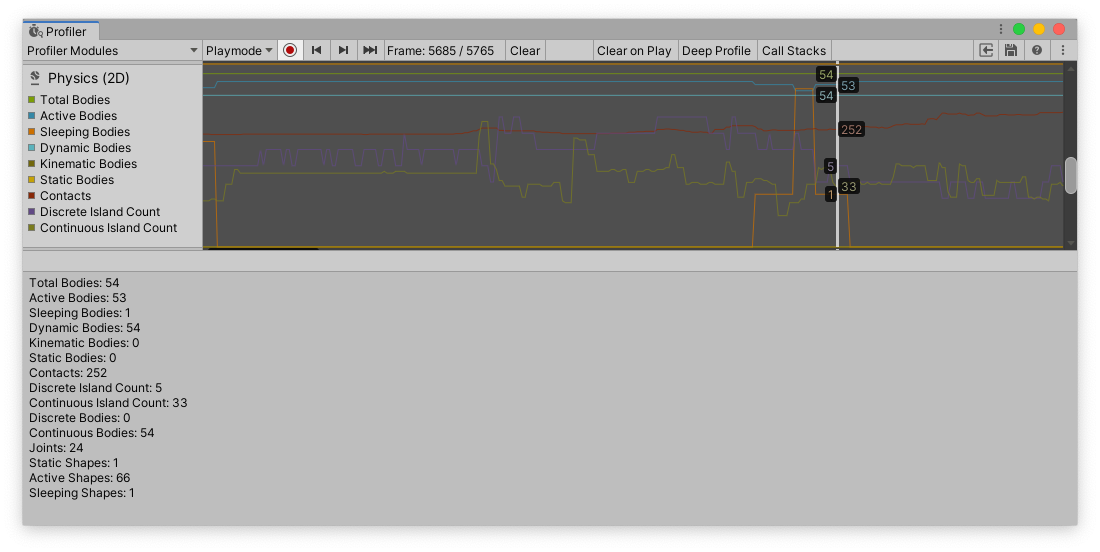This screenshot has width=1100, height=552.
Task: Open the Profiler Modules dropdown
Action: [112, 50]
